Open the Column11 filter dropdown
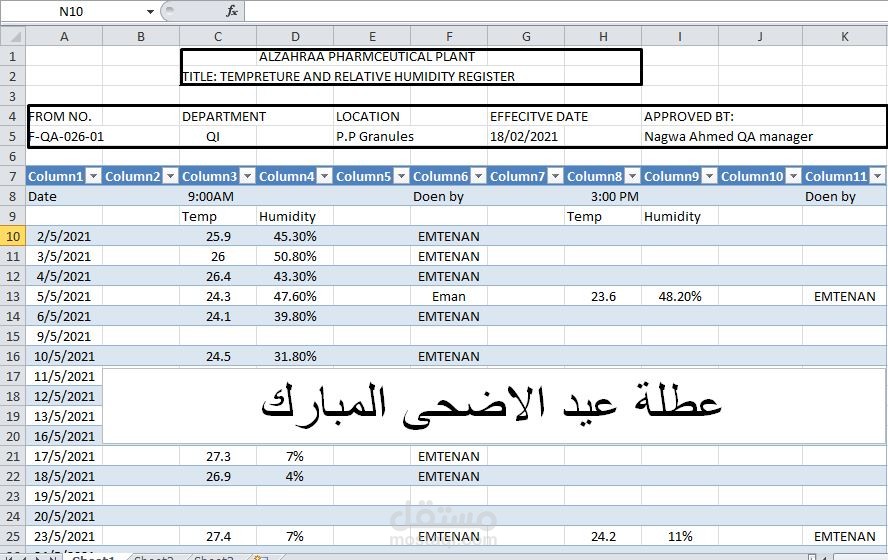 coord(877,177)
